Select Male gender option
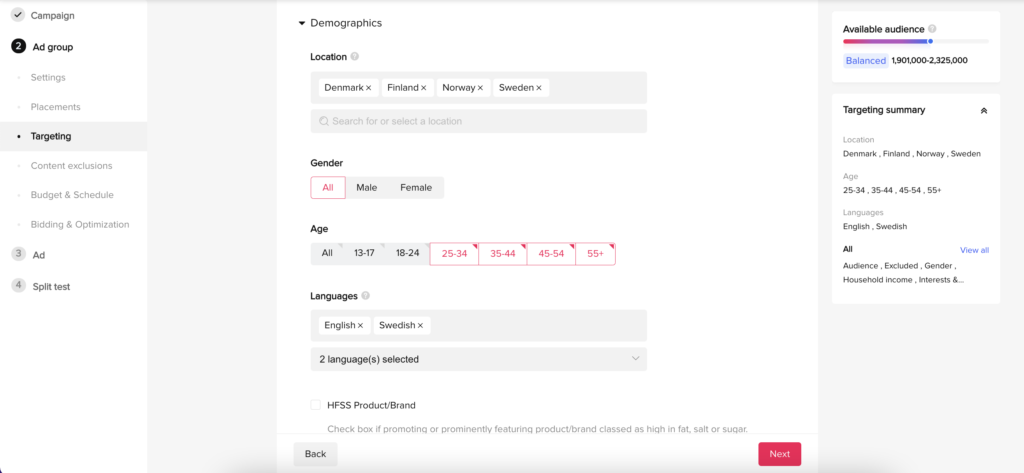Image resolution: width=1024 pixels, height=473 pixels. pyautogui.click(x=366, y=188)
